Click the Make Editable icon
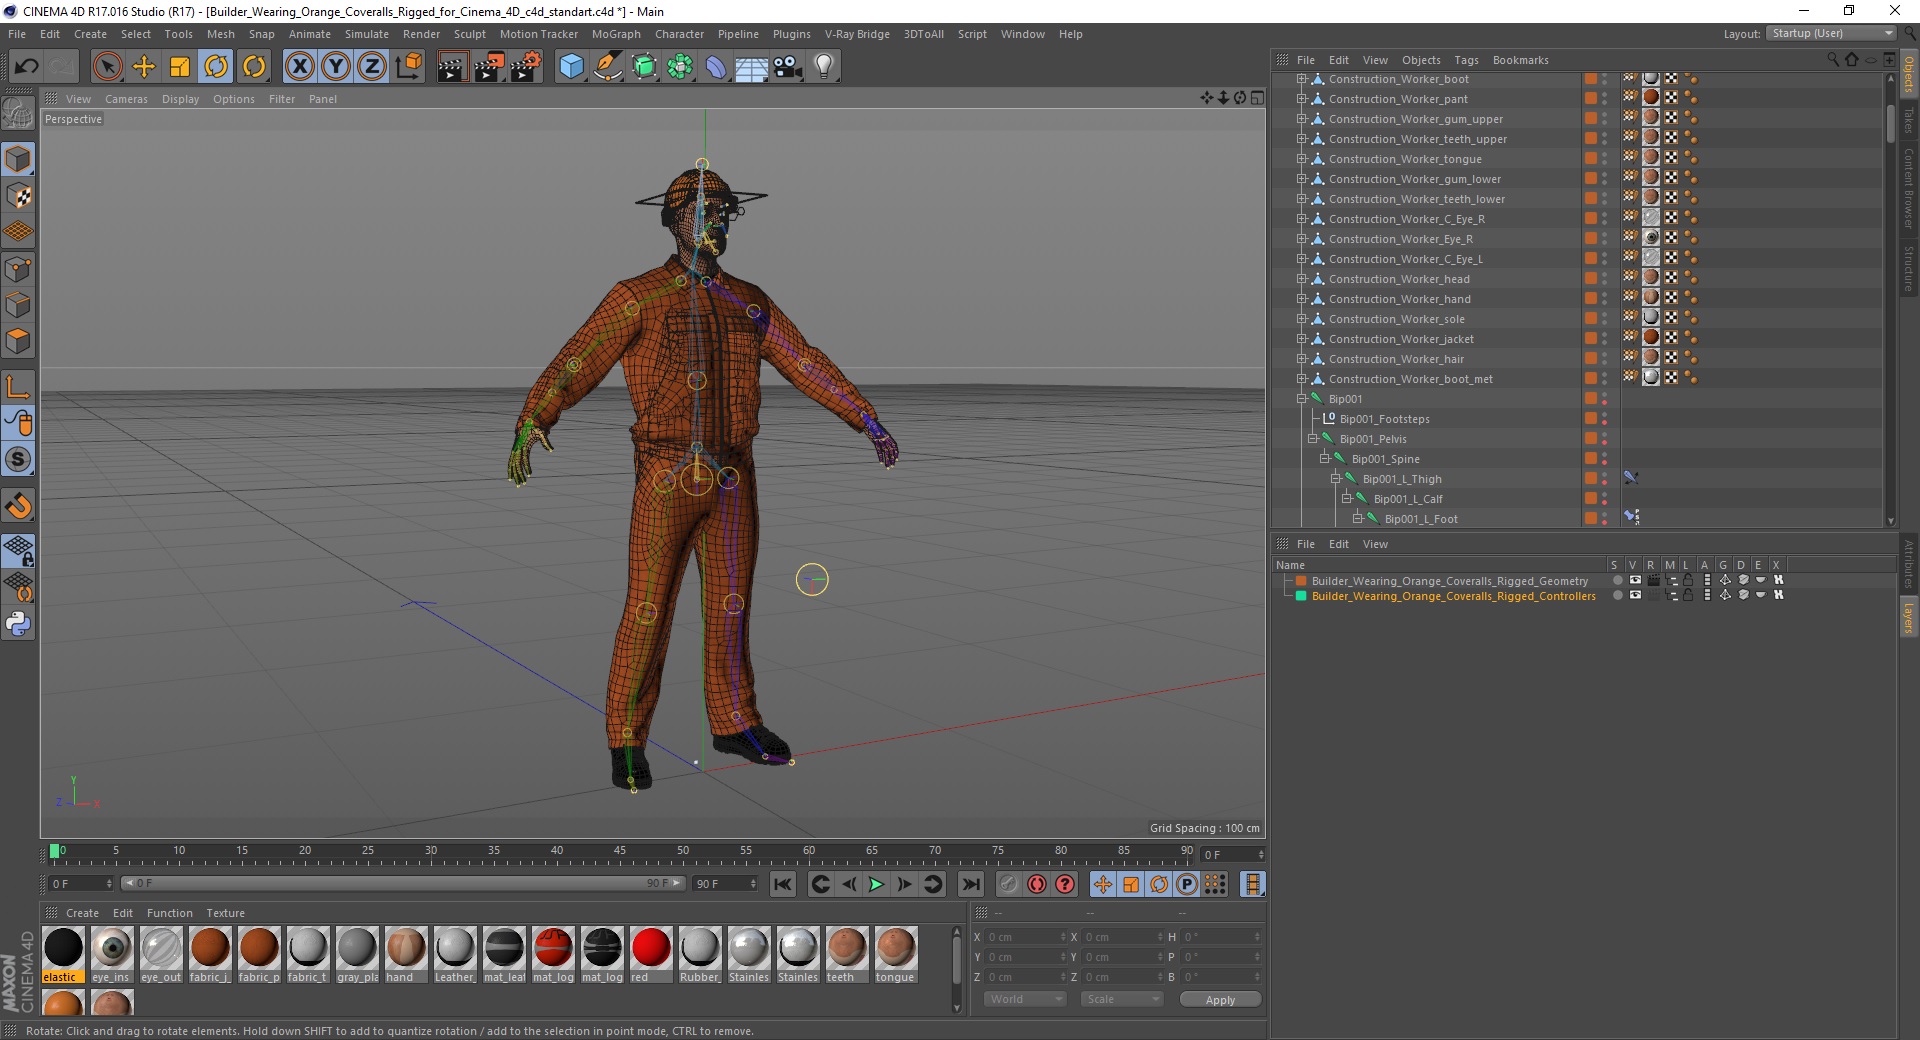 (18, 114)
